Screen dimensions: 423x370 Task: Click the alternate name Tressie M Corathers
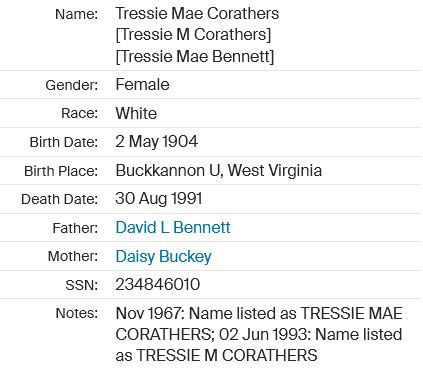tap(193, 35)
